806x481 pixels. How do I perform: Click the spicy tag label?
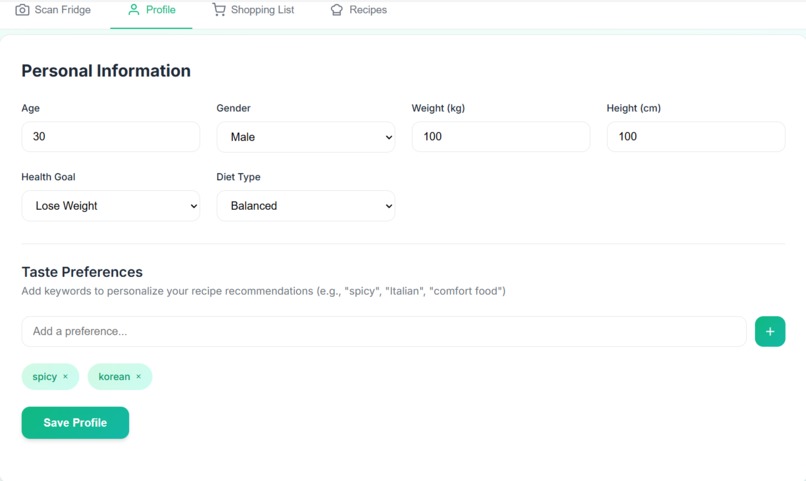(x=45, y=377)
